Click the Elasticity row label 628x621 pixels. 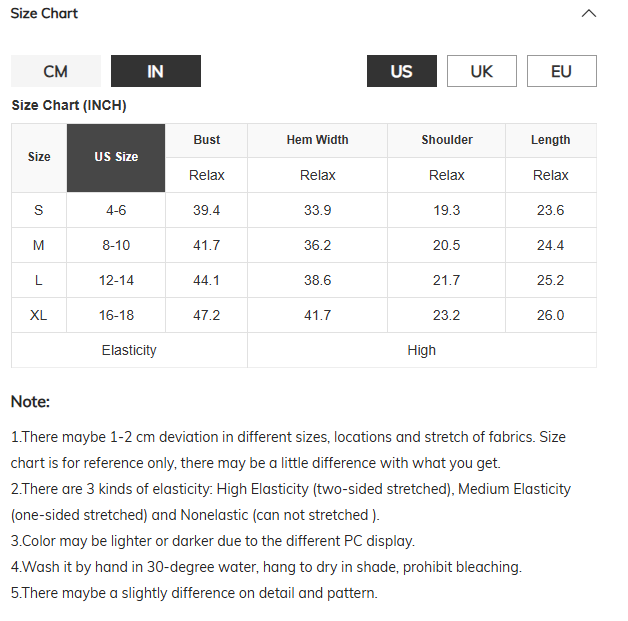click(129, 350)
